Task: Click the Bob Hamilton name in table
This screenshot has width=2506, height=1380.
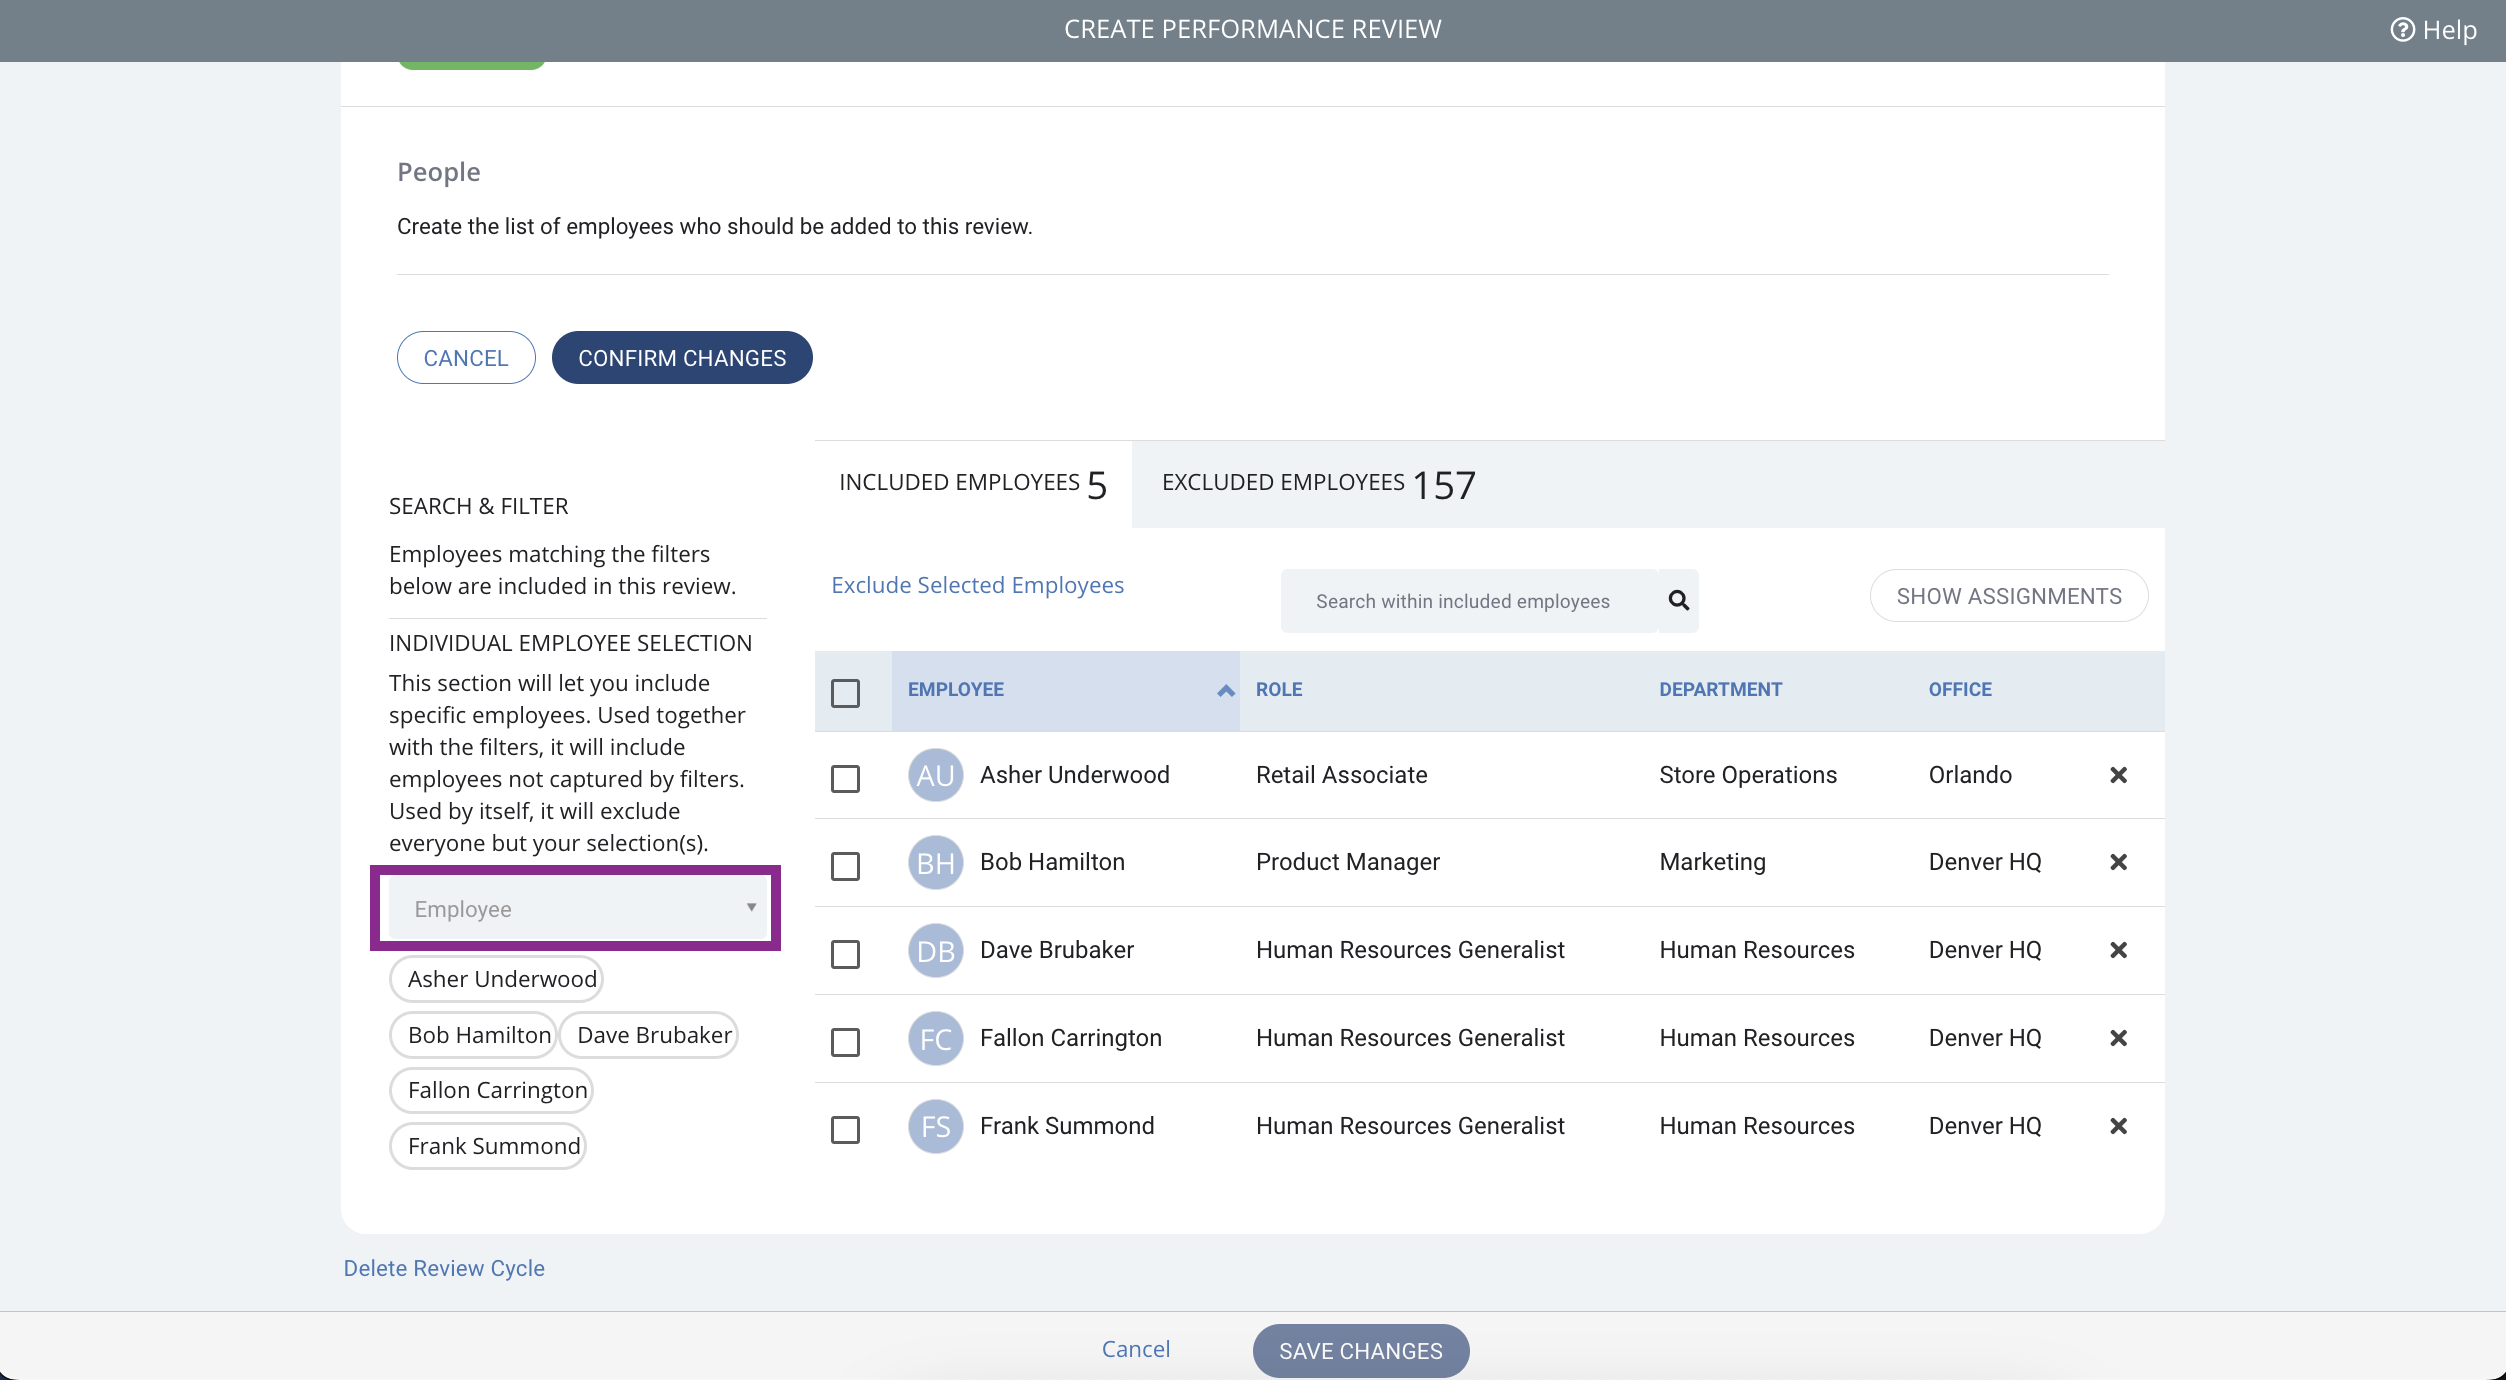Action: coord(1052,862)
